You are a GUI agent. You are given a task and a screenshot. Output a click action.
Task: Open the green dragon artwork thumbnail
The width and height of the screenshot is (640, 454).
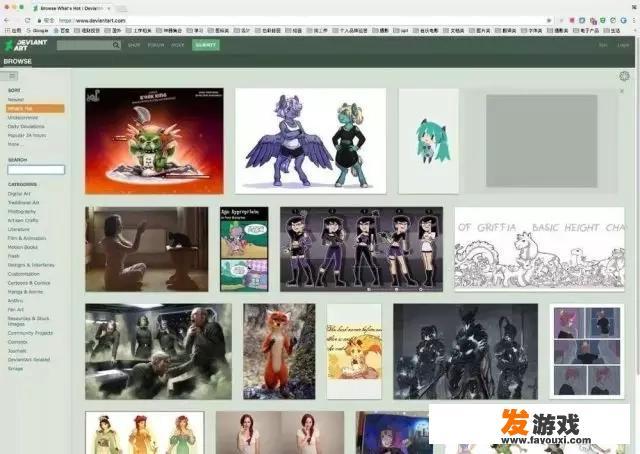pos(154,141)
